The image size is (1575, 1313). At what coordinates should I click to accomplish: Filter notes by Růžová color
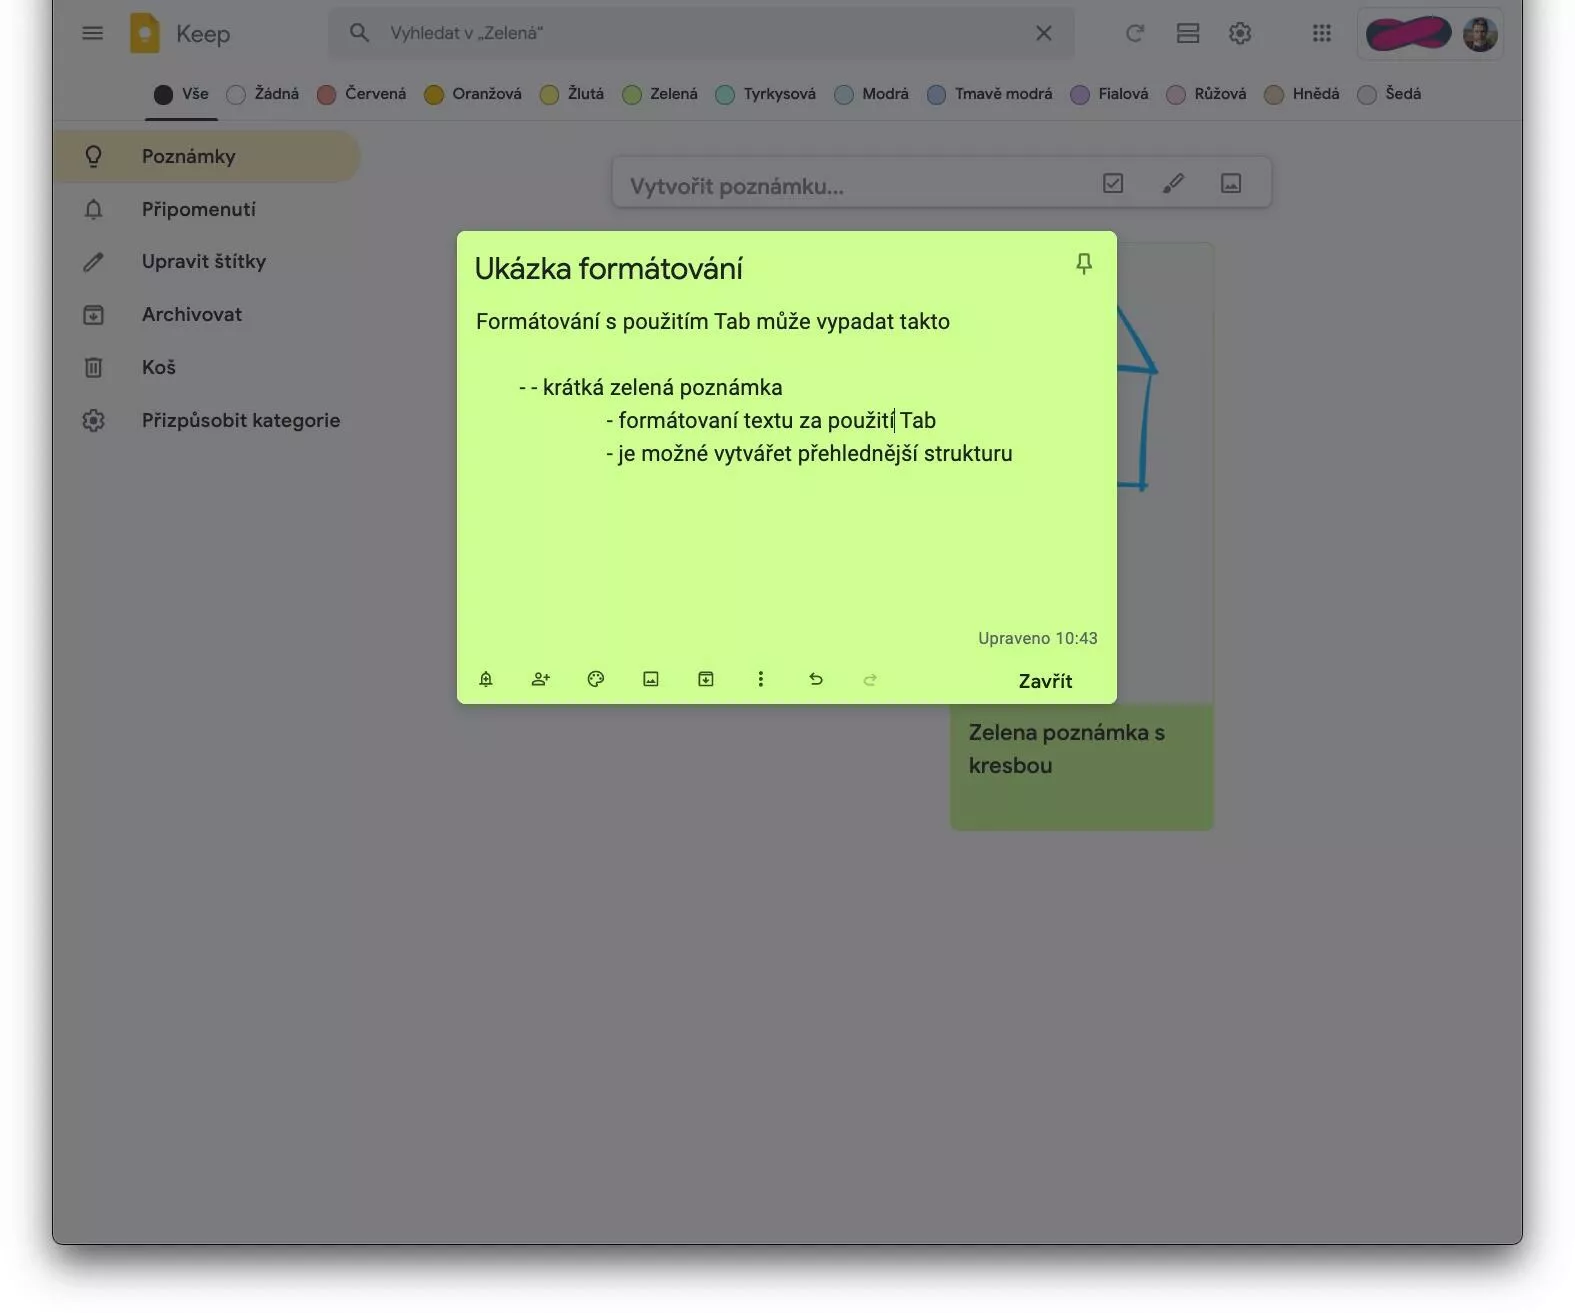(1206, 94)
